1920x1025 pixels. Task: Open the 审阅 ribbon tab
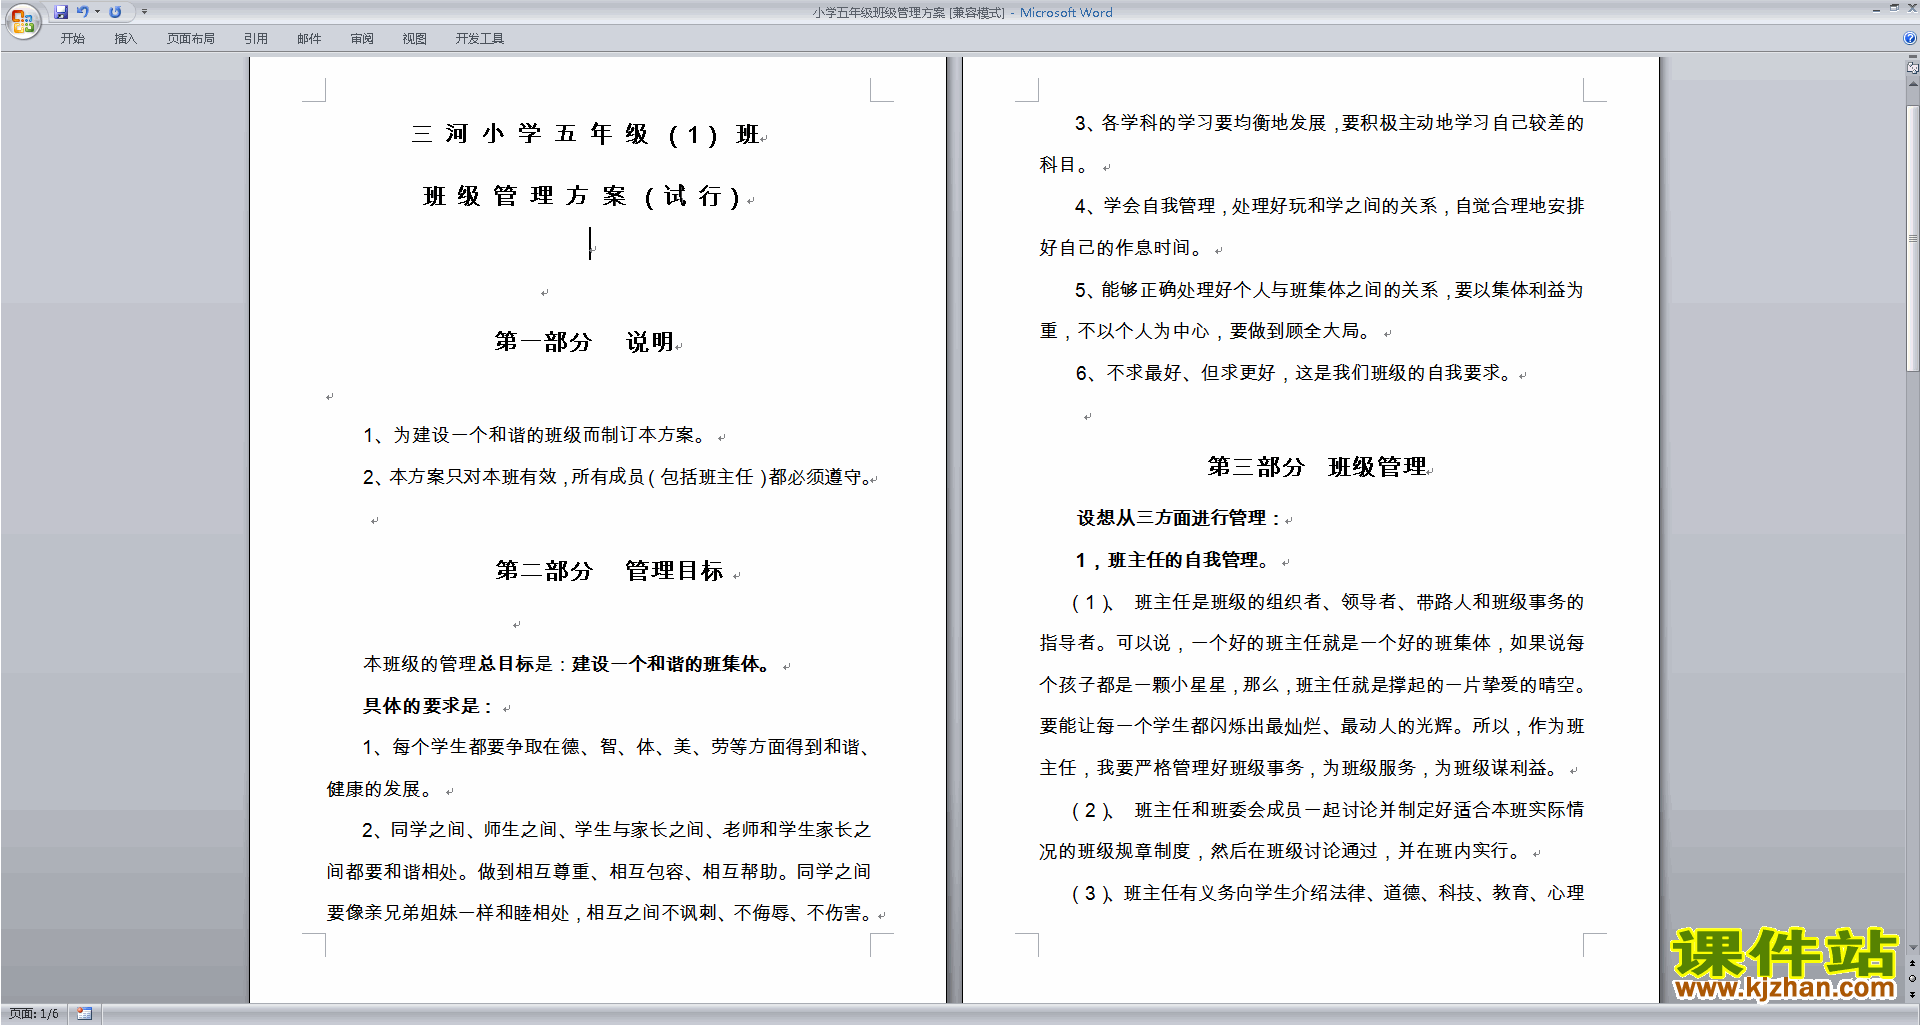coord(362,39)
